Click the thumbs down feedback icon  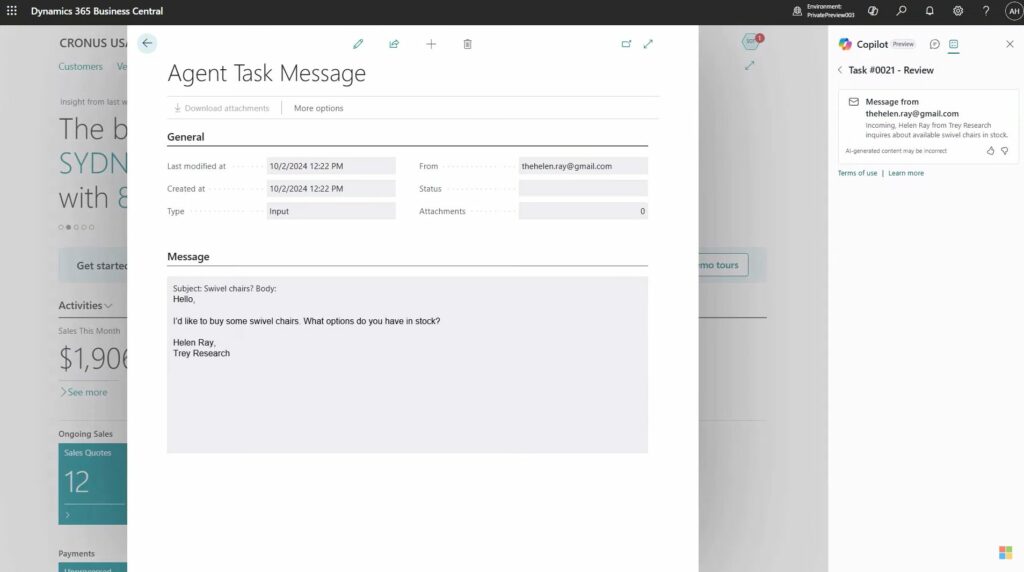1004,151
